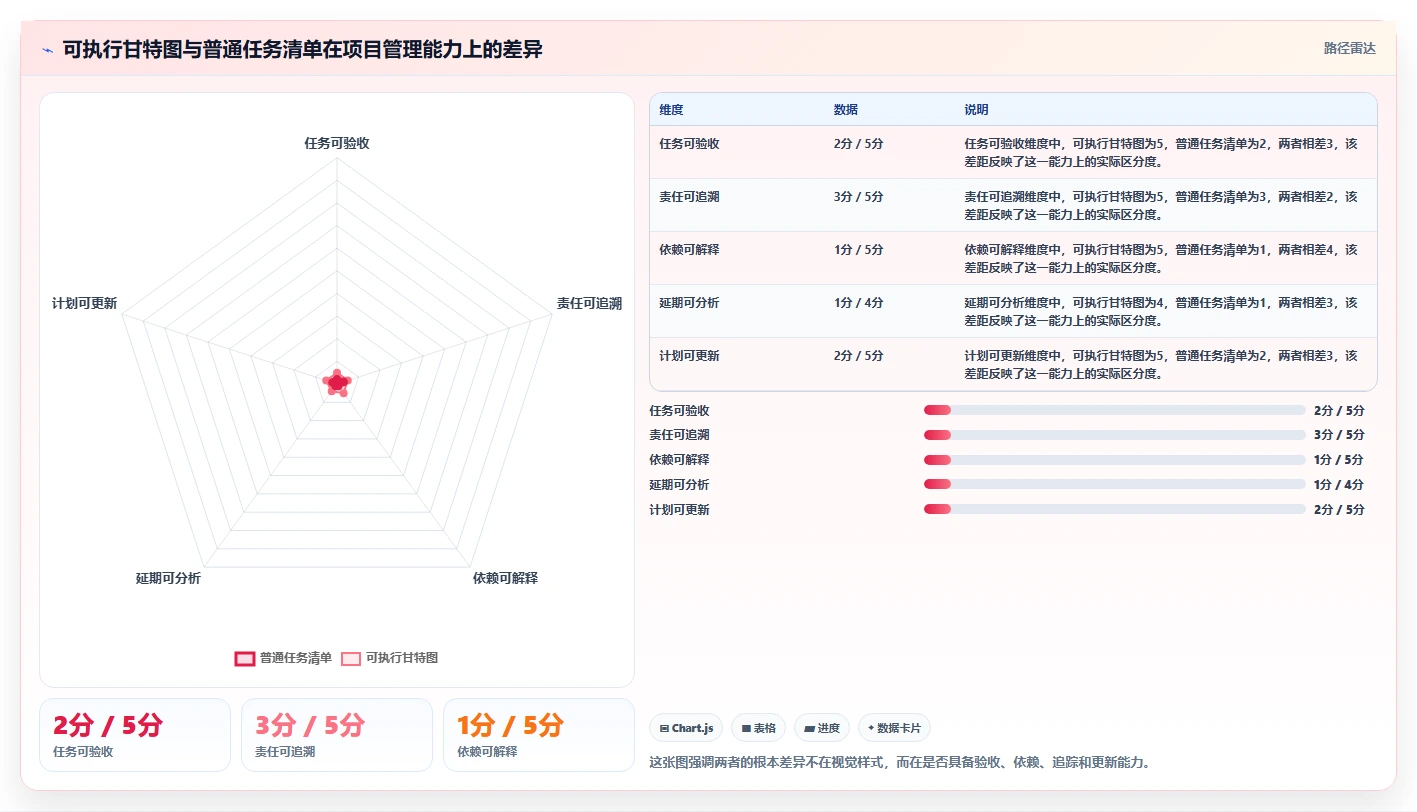Click the 普通任务清单 legend color box
This screenshot has height=812, width=1417.
click(245, 658)
